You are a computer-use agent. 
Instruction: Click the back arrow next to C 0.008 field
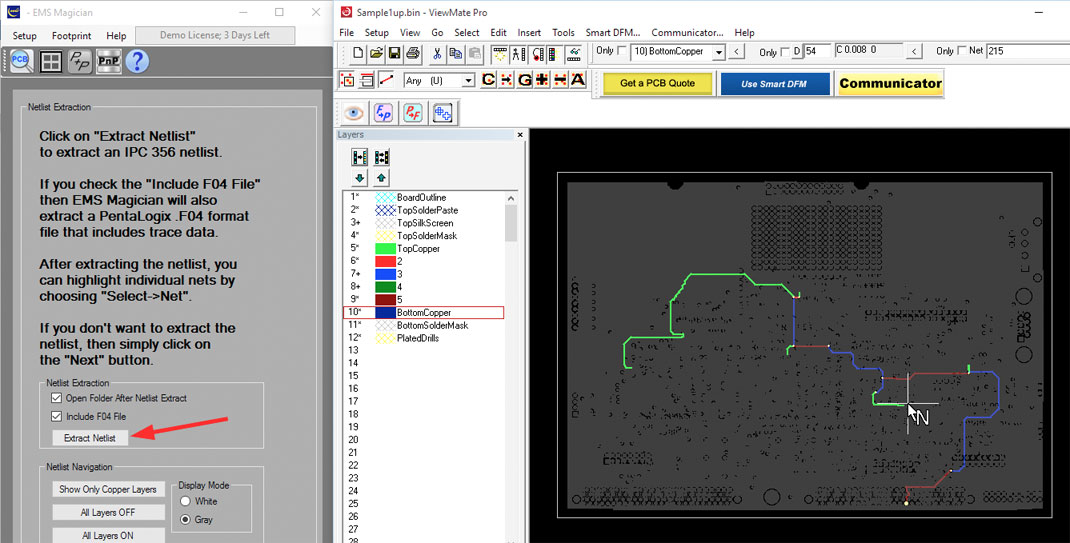coord(914,51)
